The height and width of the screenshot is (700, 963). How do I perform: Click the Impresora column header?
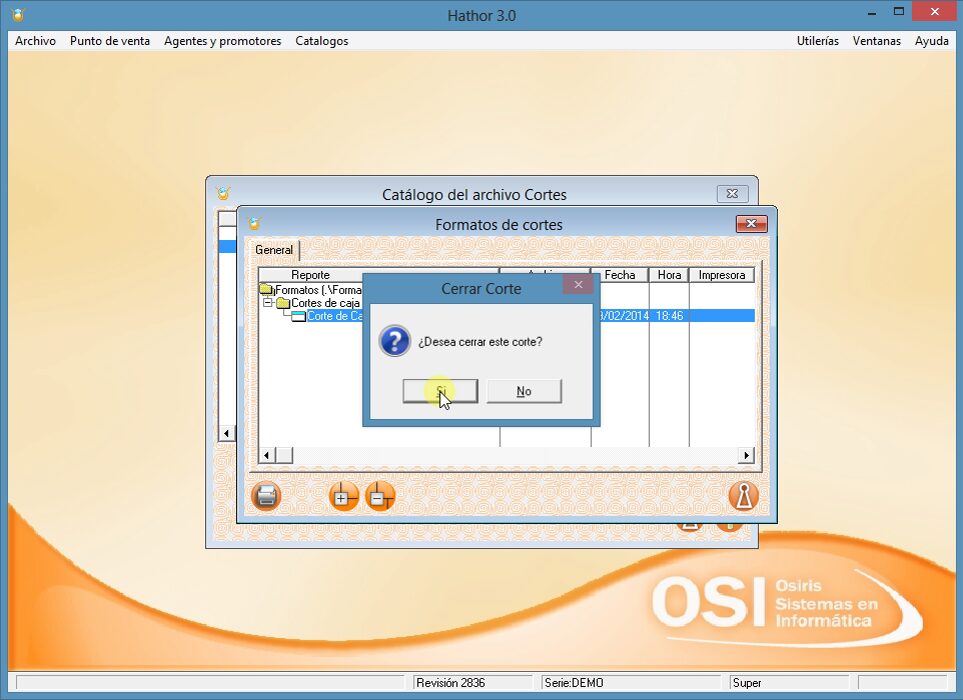[x=722, y=275]
